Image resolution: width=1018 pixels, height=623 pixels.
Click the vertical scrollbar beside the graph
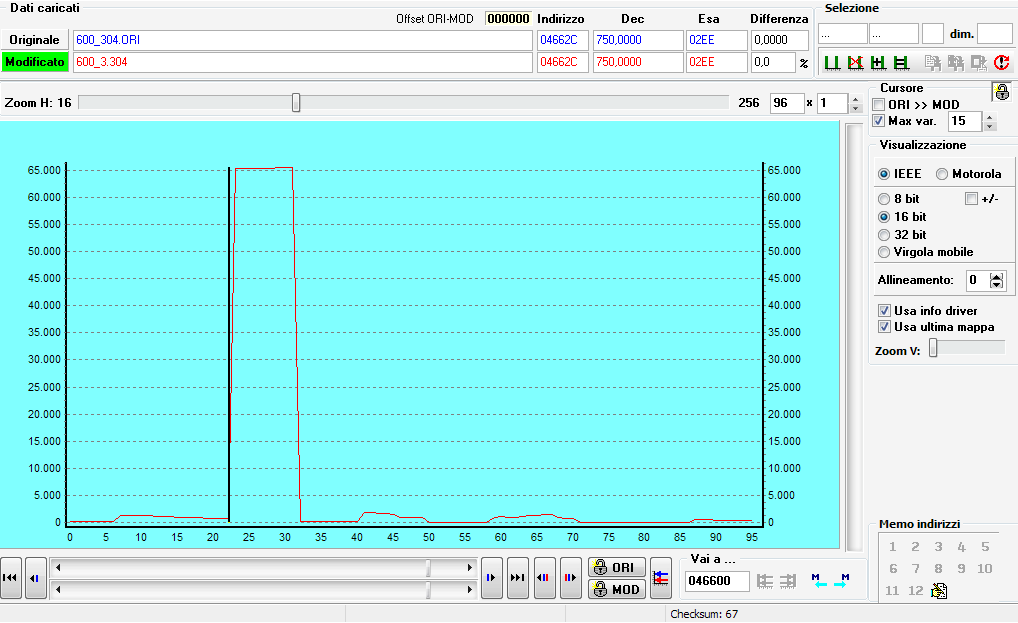(854, 337)
